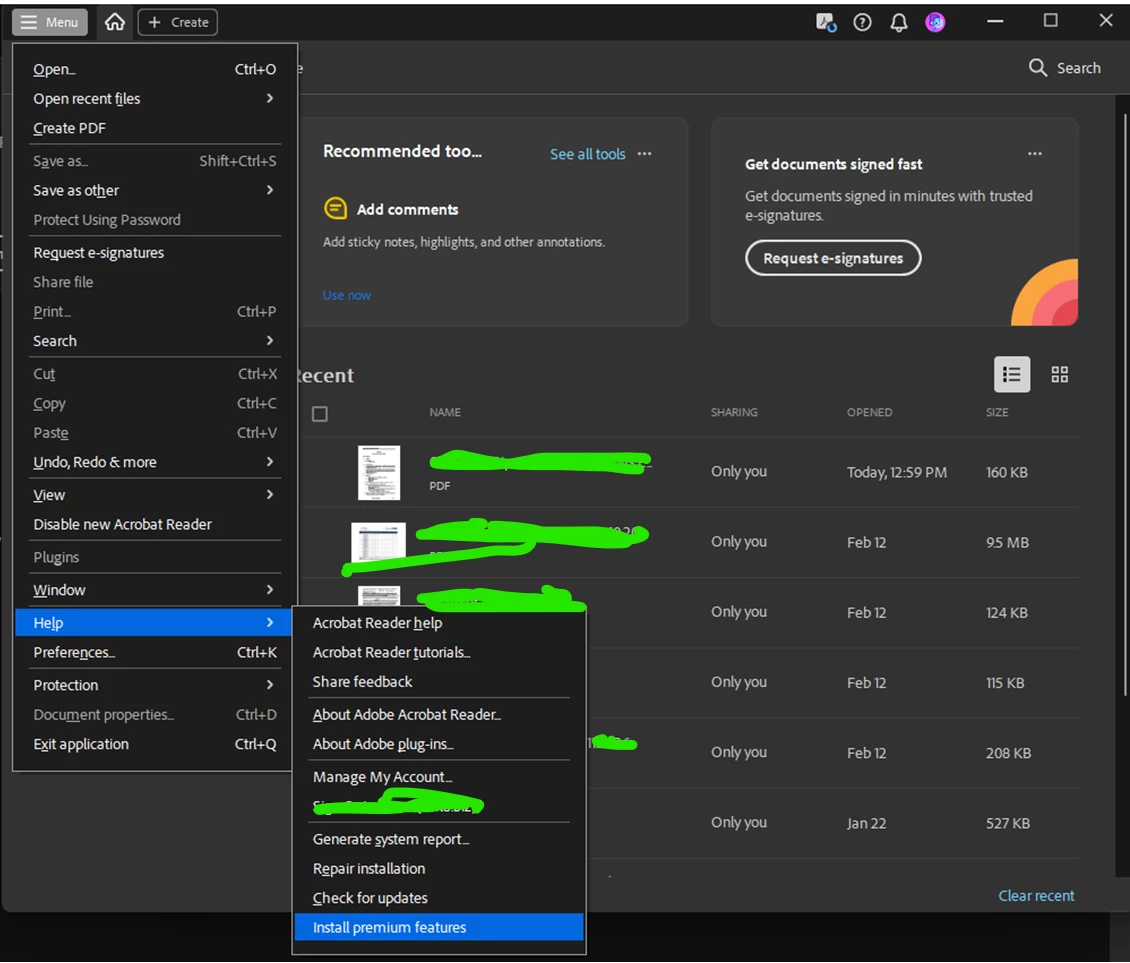The image size is (1130, 963).
Task: Open signed documents card ellipsis menu
Action: pyautogui.click(x=1035, y=154)
